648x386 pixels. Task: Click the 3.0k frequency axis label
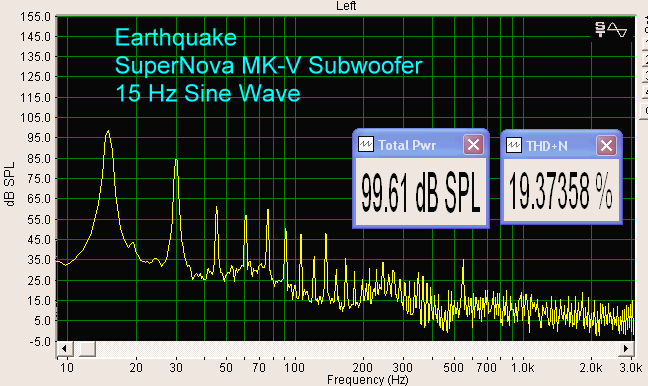[x=631, y=367]
